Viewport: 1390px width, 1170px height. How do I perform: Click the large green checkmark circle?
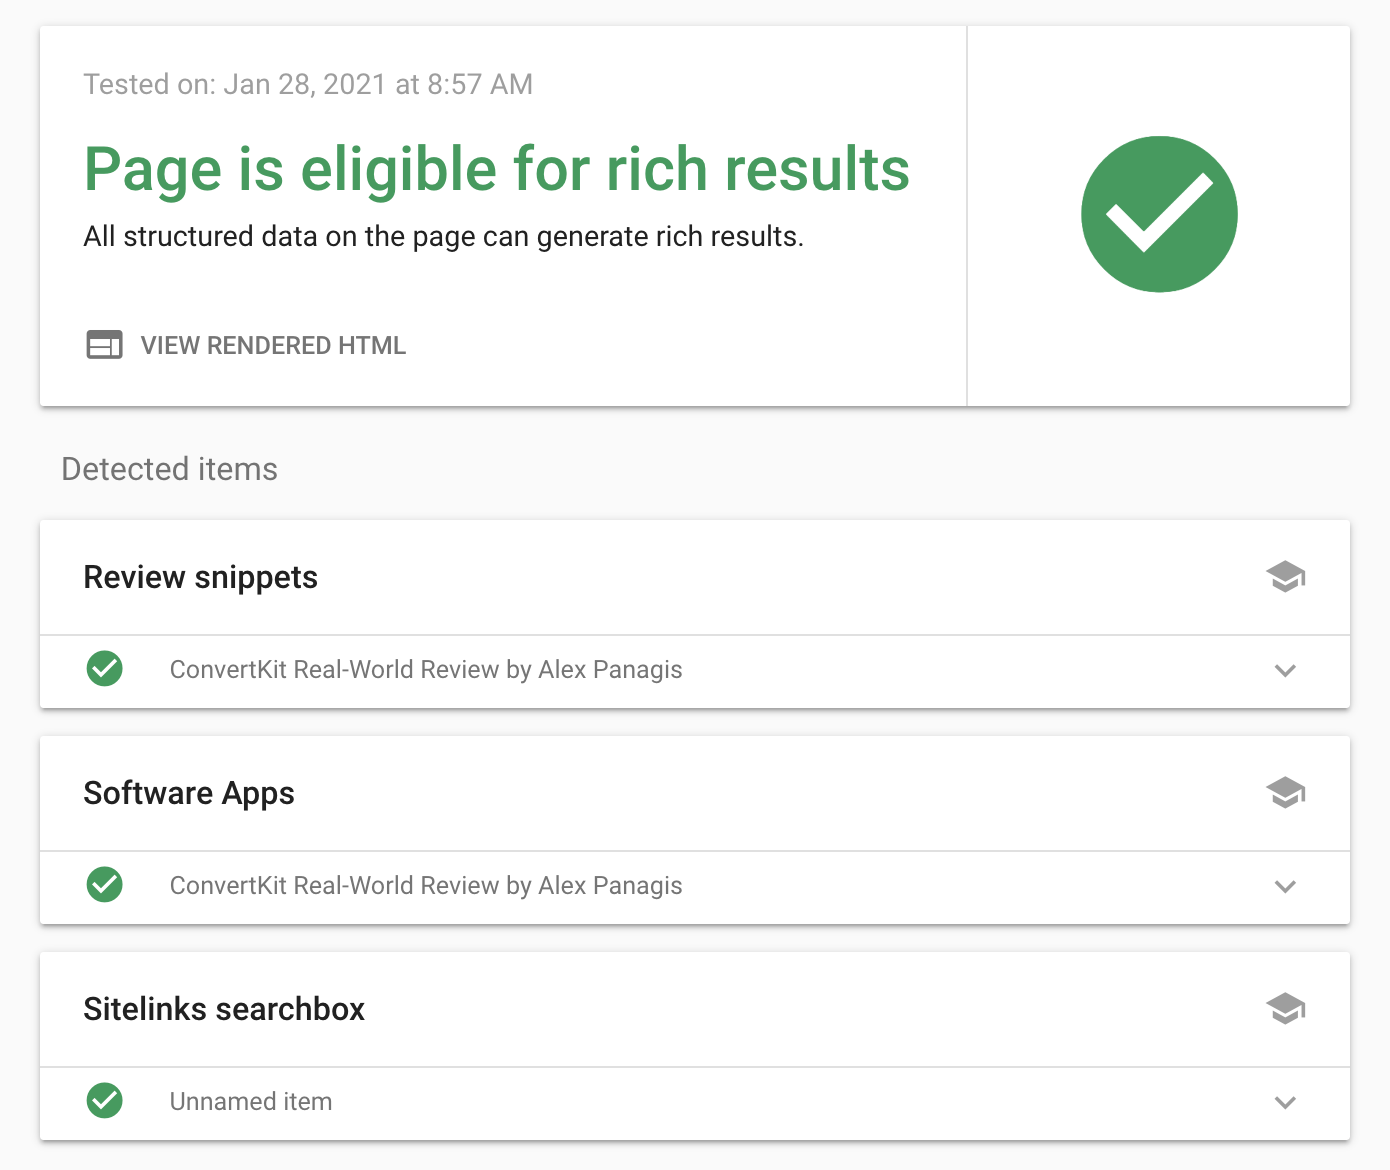point(1159,214)
